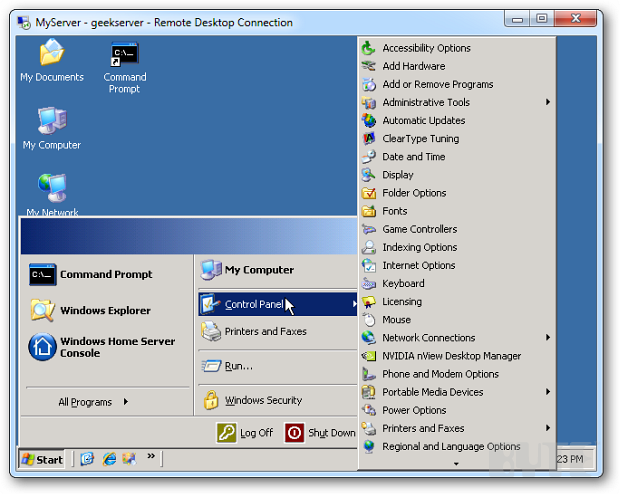Click the Internet Options icon
The width and height of the screenshot is (620, 494).
pyautogui.click(x=369, y=265)
